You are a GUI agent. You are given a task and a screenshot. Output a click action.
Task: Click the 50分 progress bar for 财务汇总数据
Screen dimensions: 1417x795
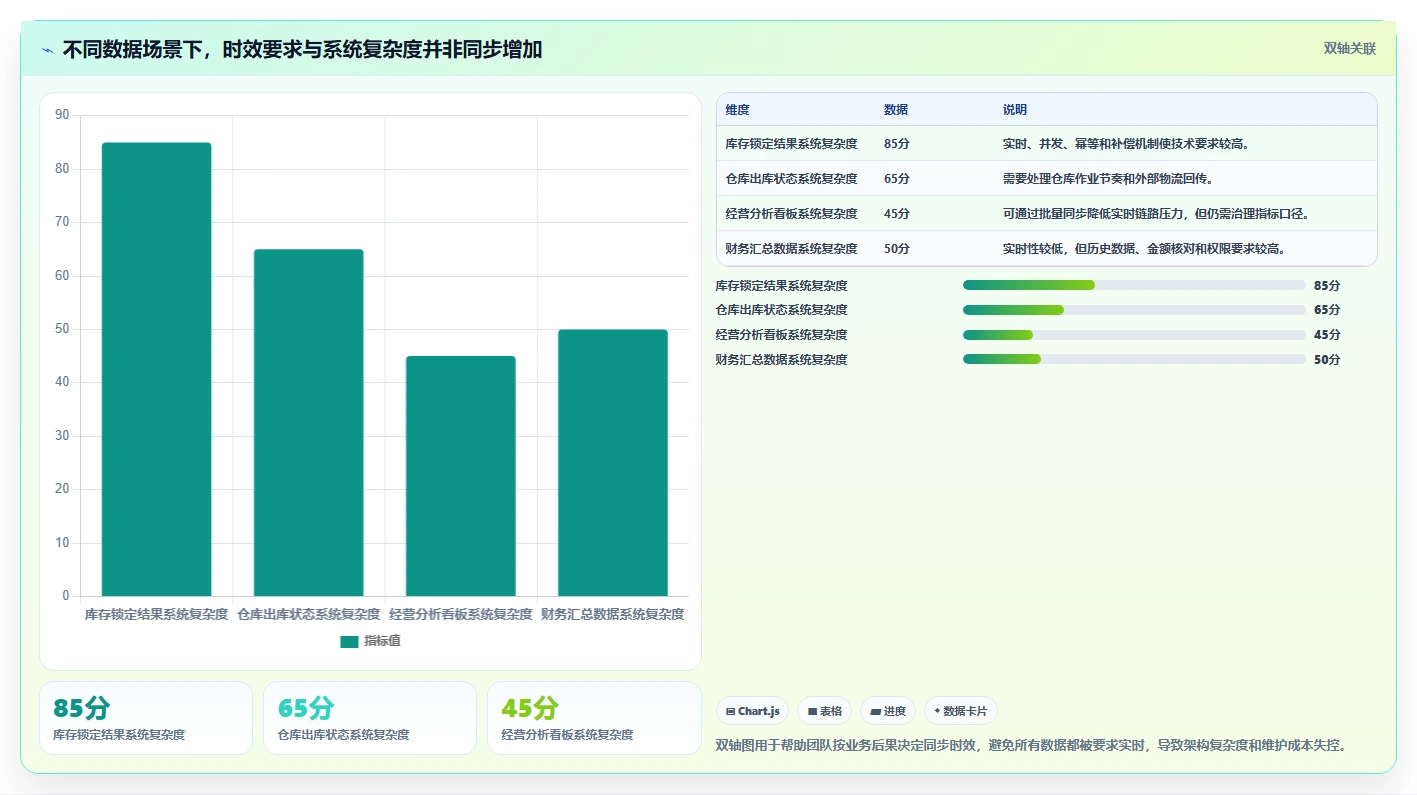click(x=1134, y=359)
